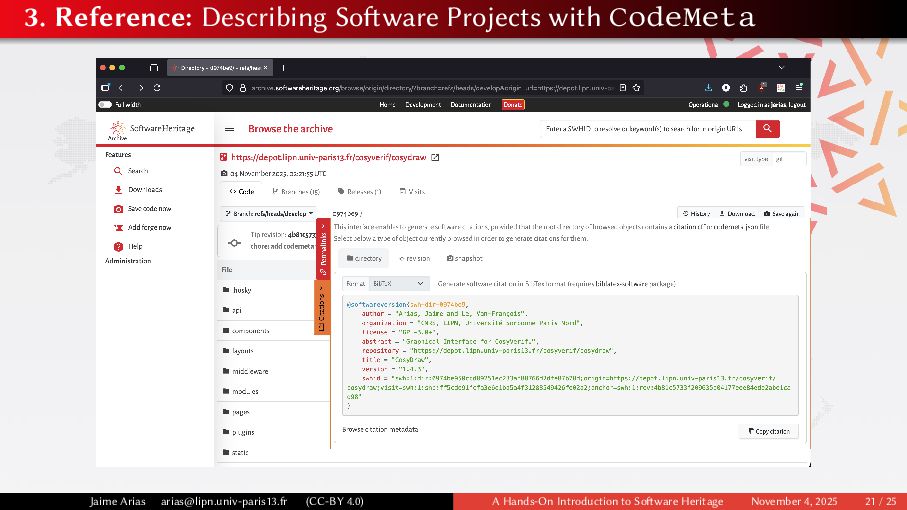Screen dimensions: 907x510
Task: Toggle the Full width switch
Action: click(105, 104)
